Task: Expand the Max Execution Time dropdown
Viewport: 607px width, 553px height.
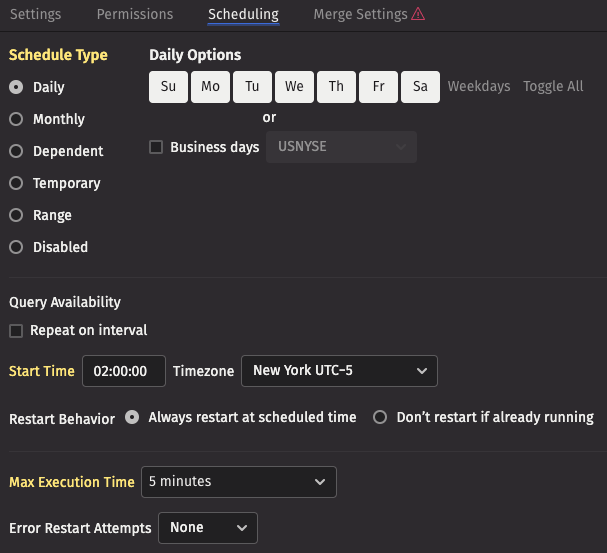Action: coord(238,482)
